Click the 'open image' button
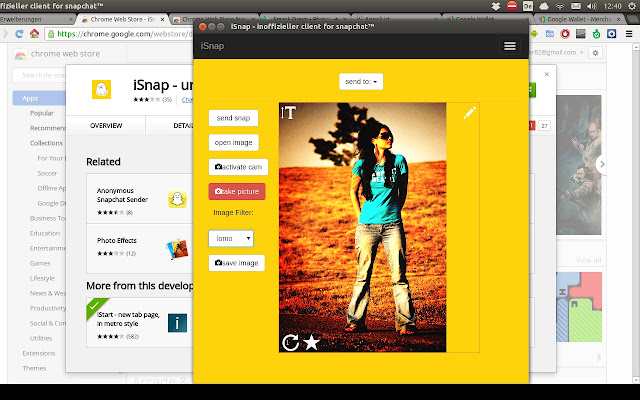 tap(233, 142)
